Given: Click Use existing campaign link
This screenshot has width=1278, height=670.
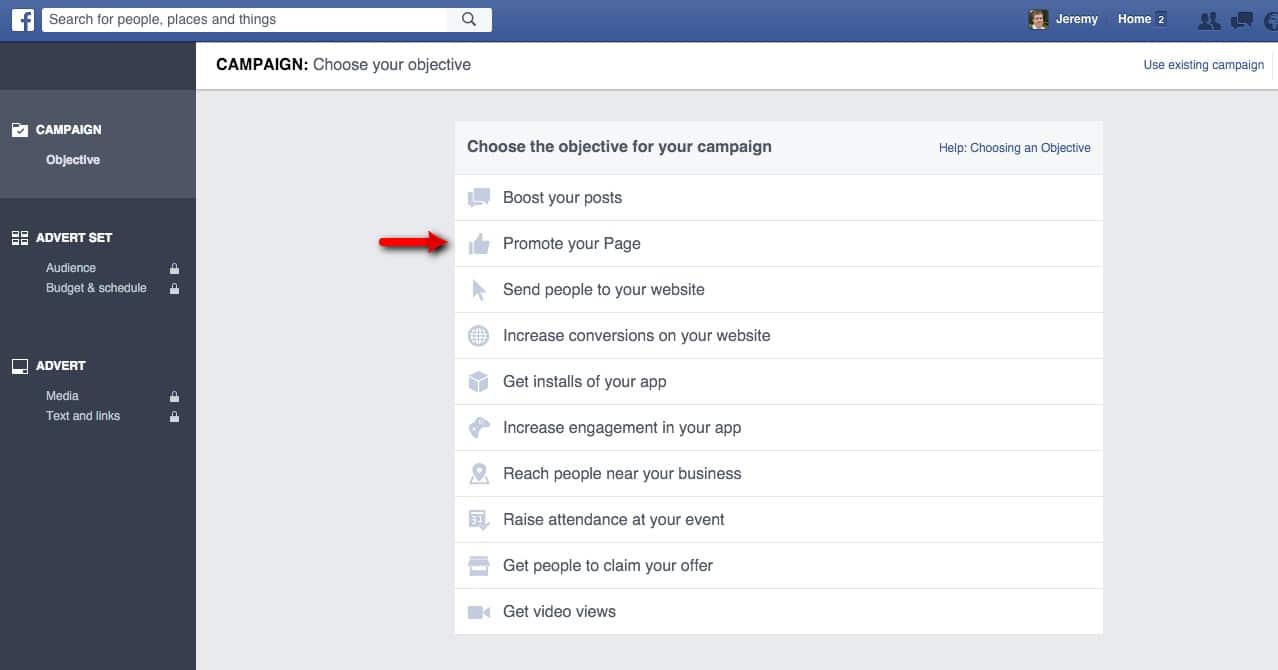Looking at the screenshot, I should tap(1203, 65).
